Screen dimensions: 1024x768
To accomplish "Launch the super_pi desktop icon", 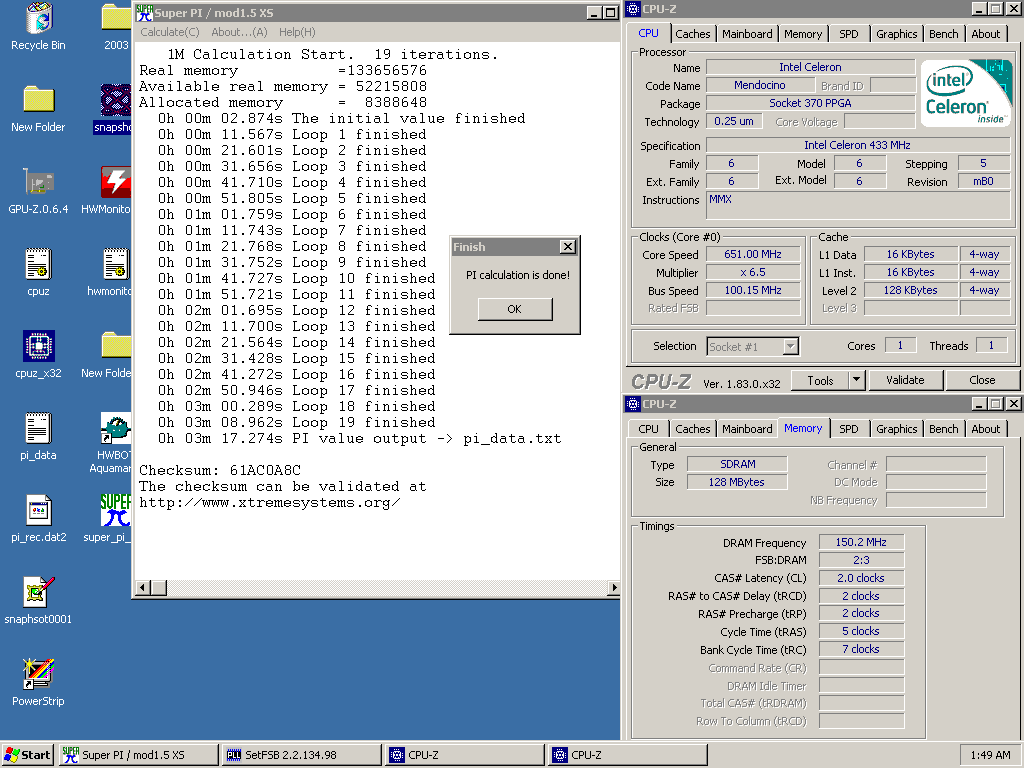I will [x=116, y=511].
